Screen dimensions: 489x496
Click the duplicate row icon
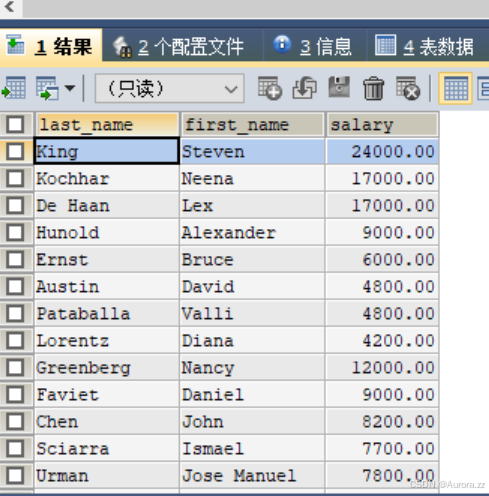point(305,88)
